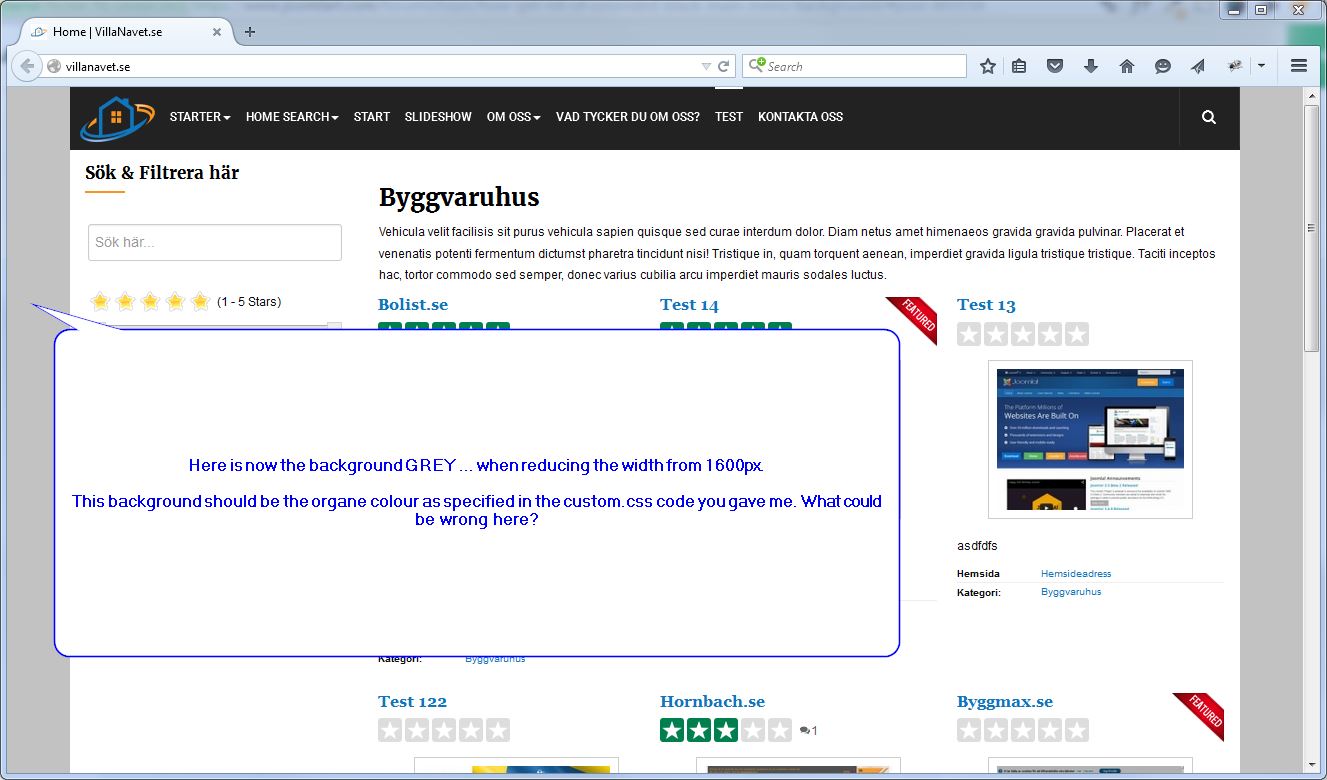Open the browser hamburger menu
Image resolution: width=1327 pixels, height=780 pixels.
1299,66
